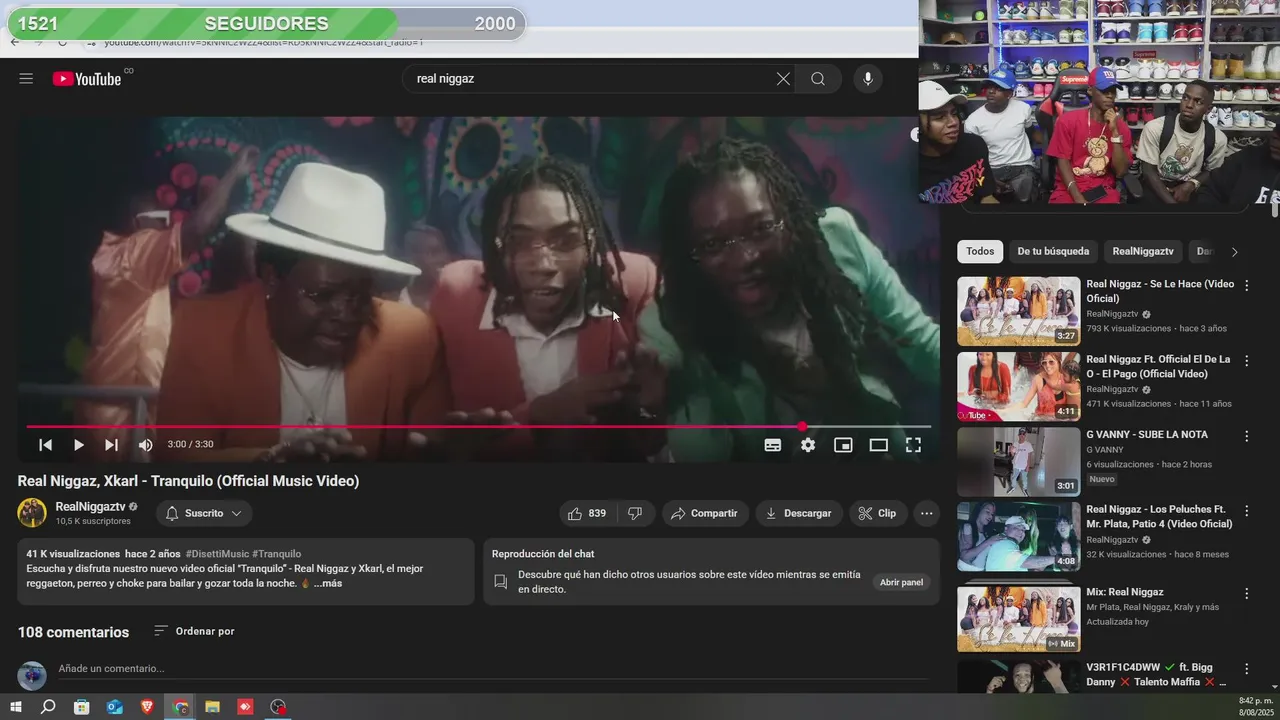The width and height of the screenshot is (1280, 720).
Task: Click the #Tranquilo hashtag
Action: click(277, 553)
